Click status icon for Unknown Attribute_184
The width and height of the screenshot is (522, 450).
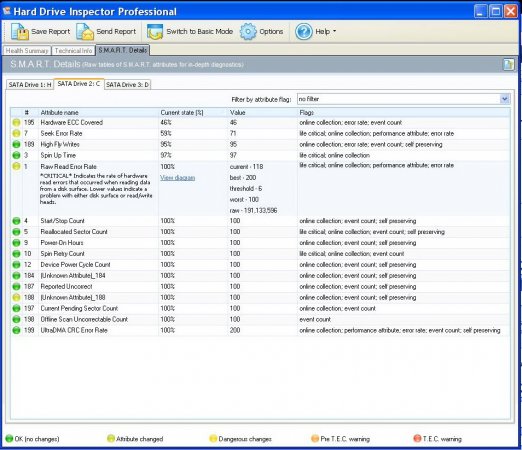pyautogui.click(x=16, y=276)
